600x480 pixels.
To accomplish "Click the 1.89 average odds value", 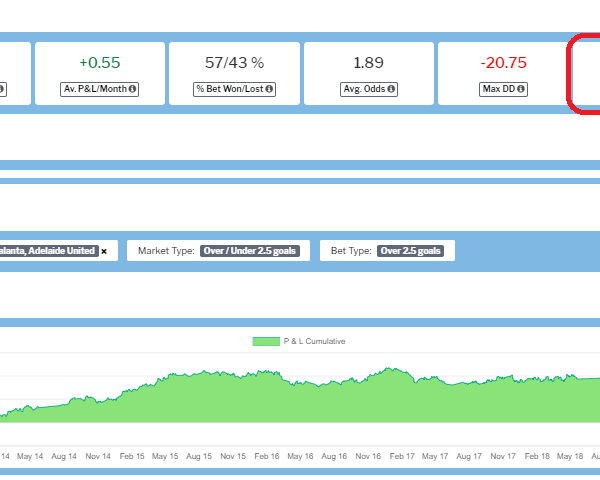I will (x=368, y=63).
